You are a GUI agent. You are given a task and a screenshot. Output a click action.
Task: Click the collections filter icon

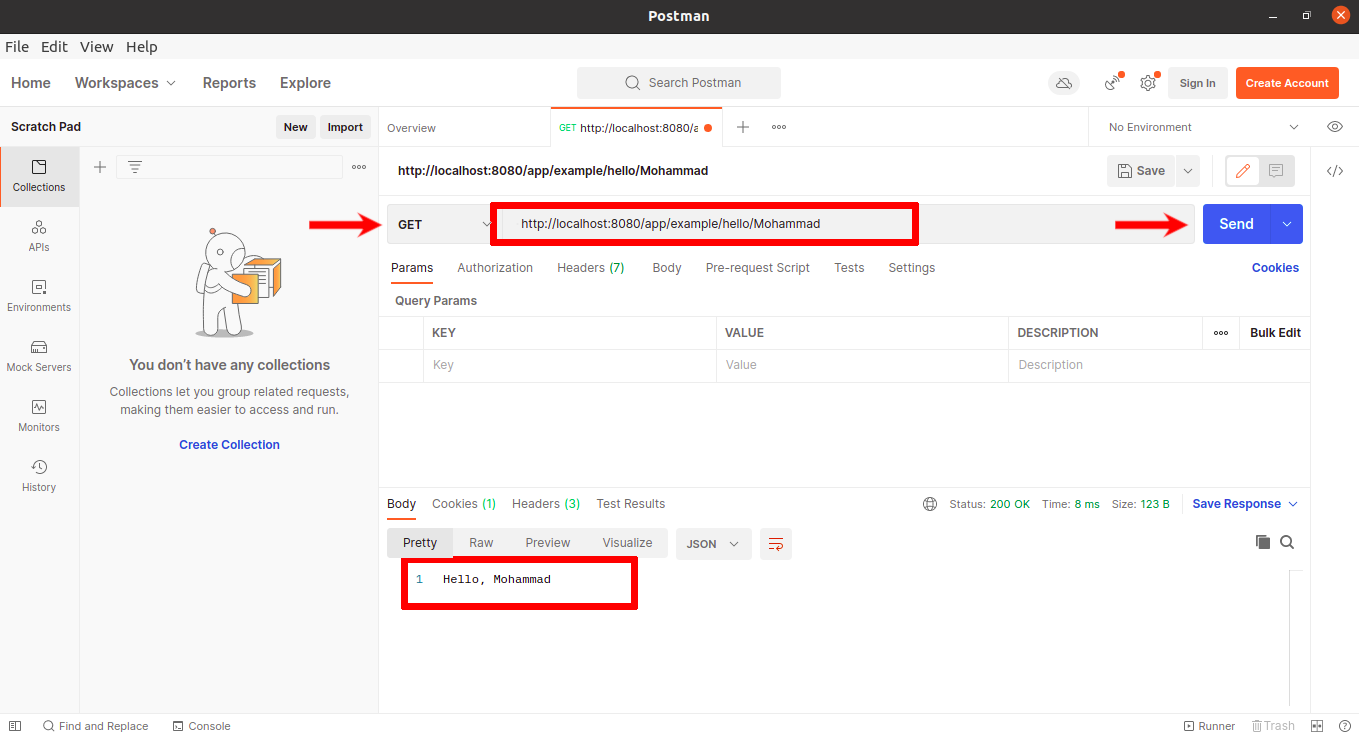pos(135,167)
